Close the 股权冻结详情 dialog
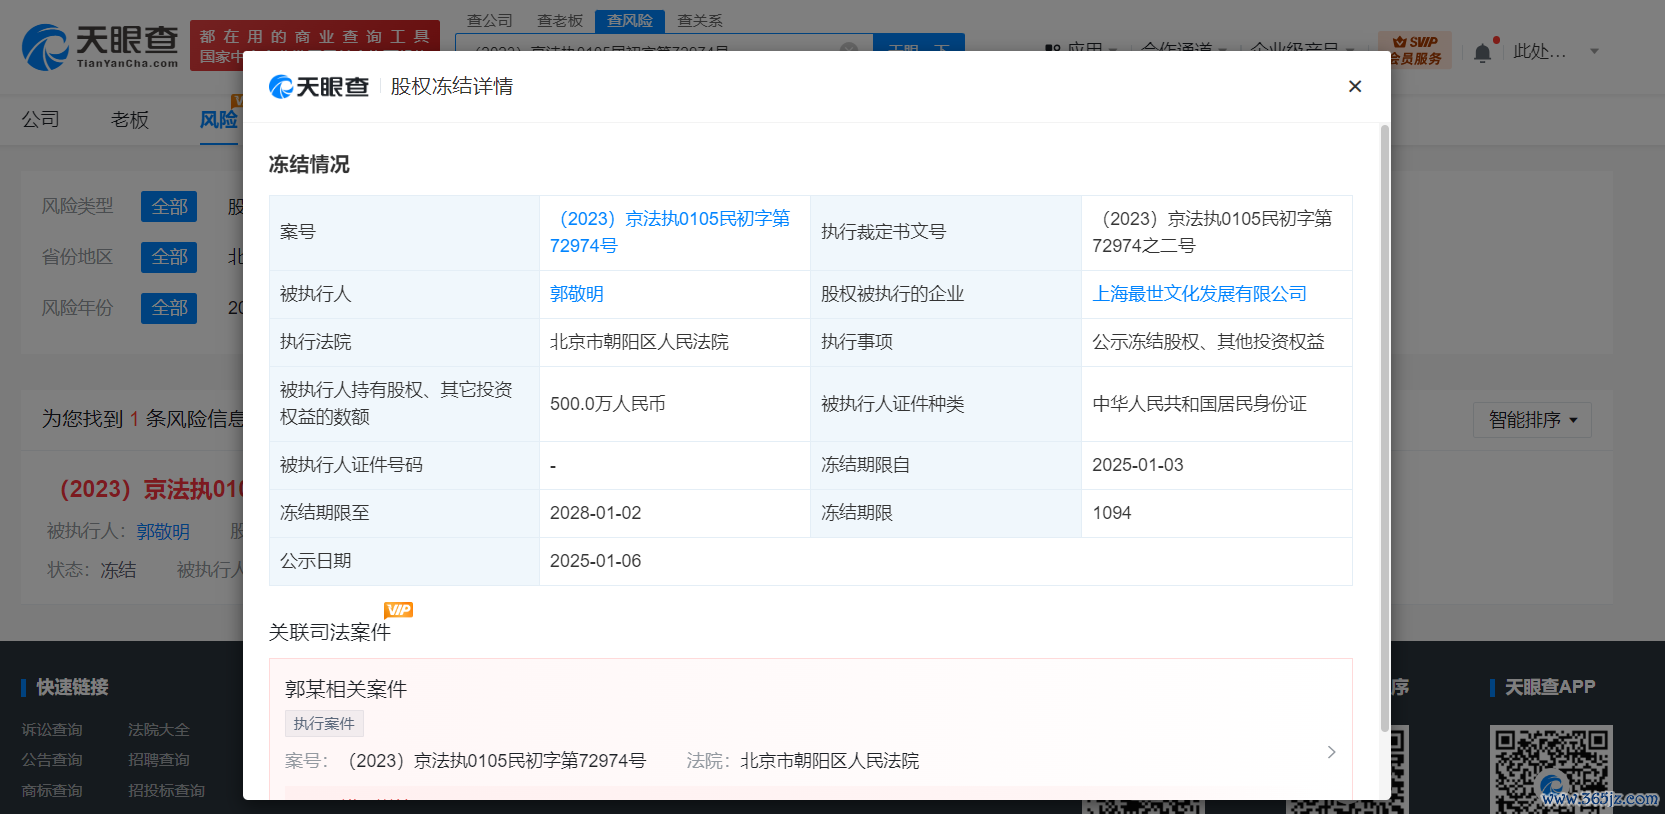The image size is (1665, 814). [x=1355, y=86]
